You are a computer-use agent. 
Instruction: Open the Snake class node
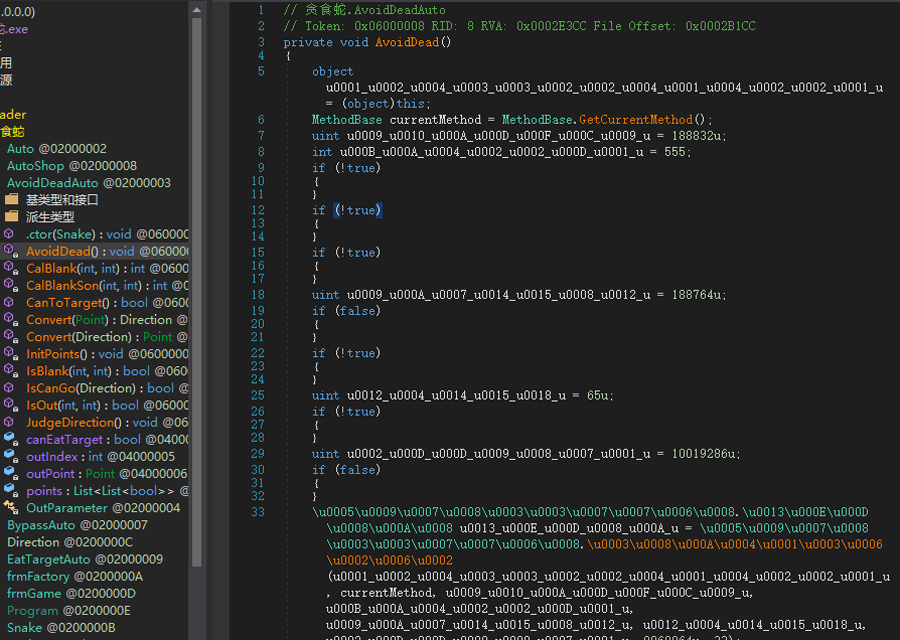61,628
